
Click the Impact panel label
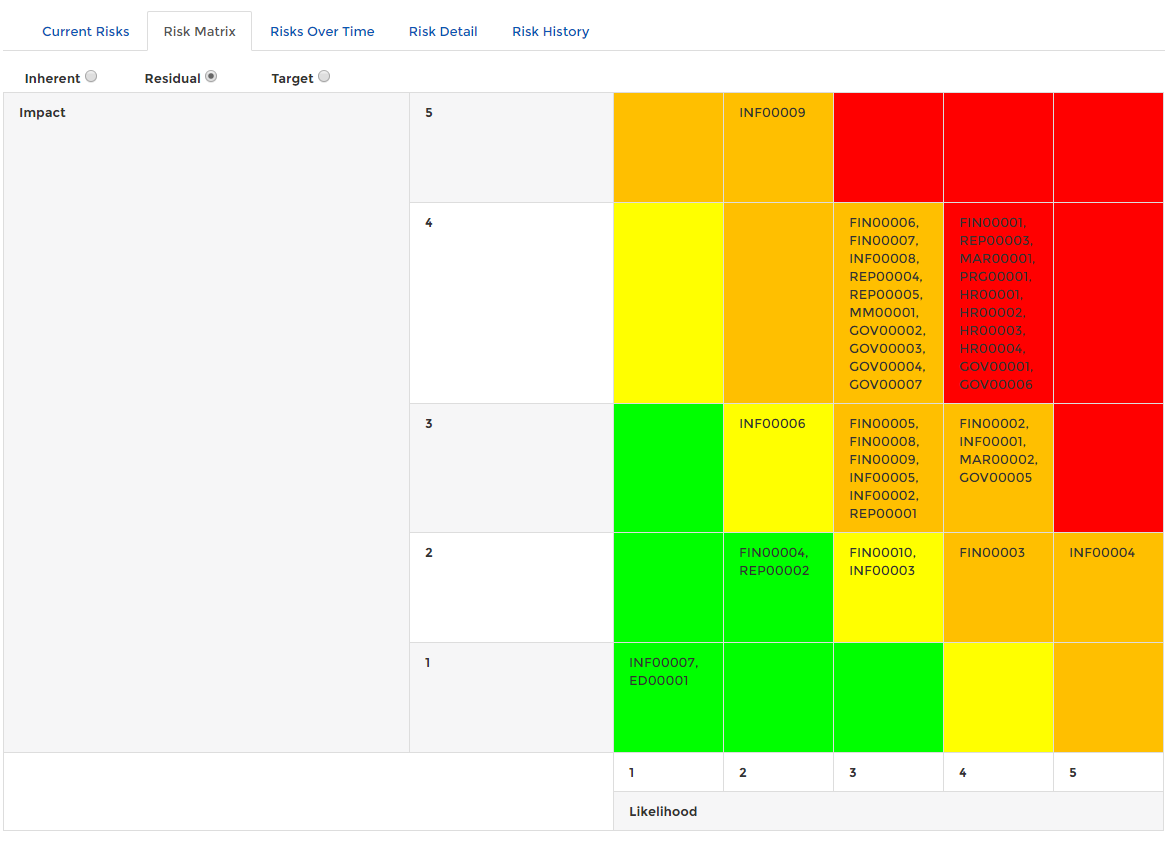42,112
